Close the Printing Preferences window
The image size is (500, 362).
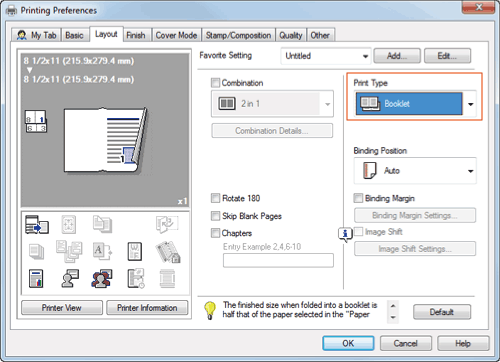click(x=478, y=7)
